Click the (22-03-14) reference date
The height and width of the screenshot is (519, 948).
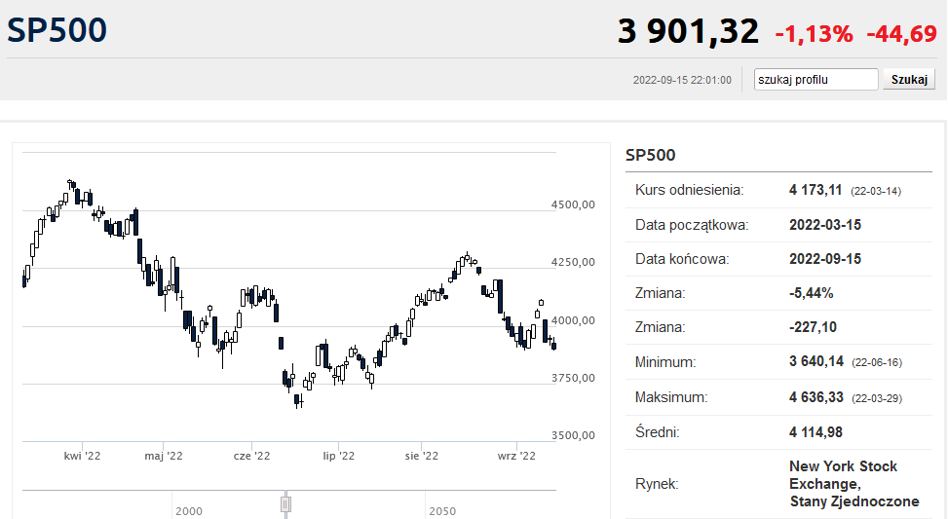coord(876,191)
